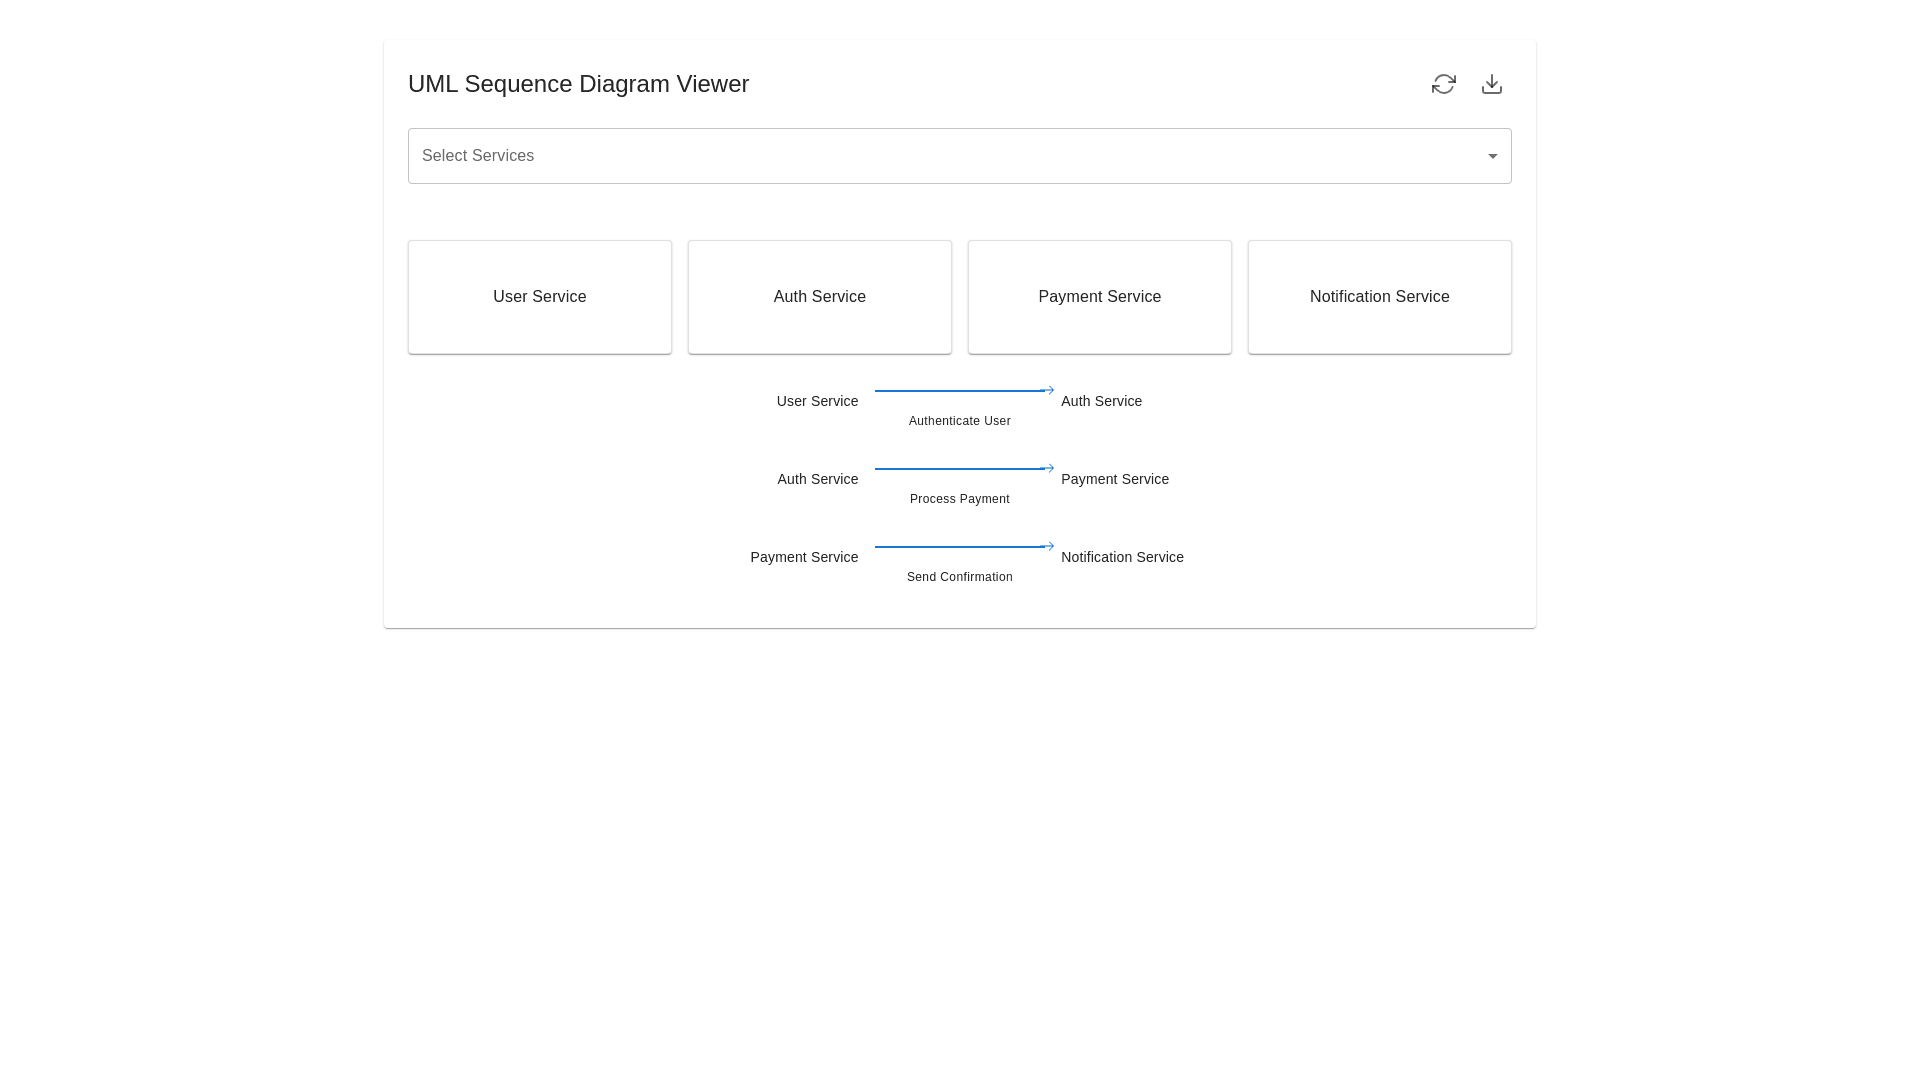Click the Process Payment label

(x=959, y=498)
